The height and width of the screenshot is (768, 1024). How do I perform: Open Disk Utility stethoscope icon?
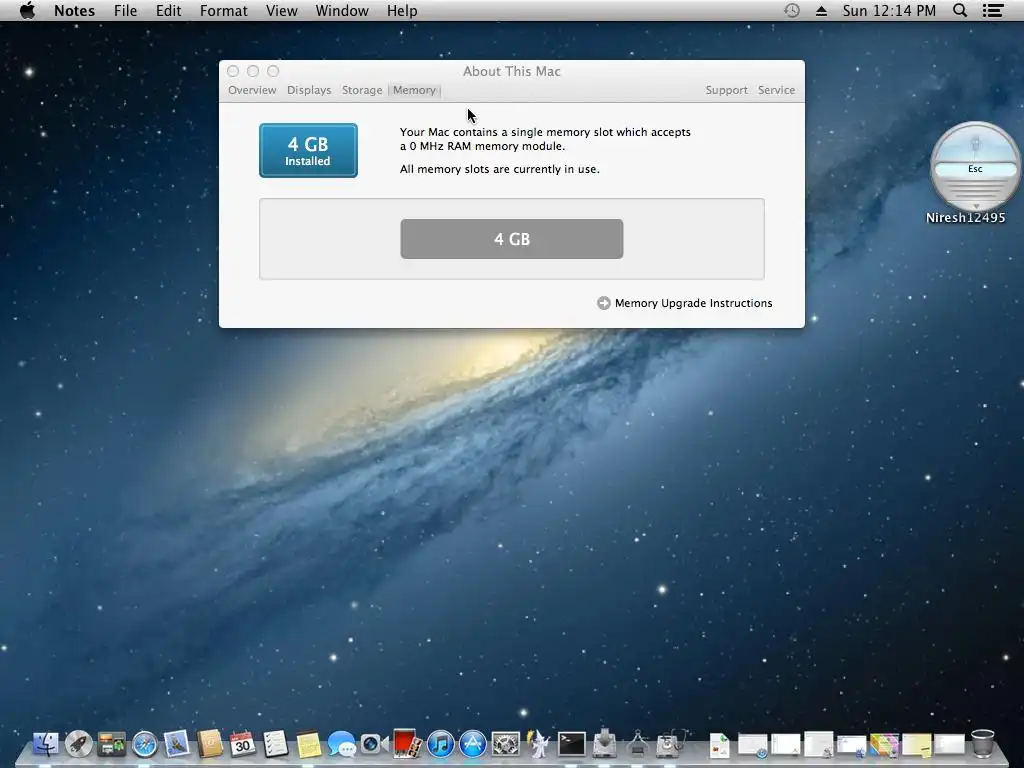coord(671,744)
